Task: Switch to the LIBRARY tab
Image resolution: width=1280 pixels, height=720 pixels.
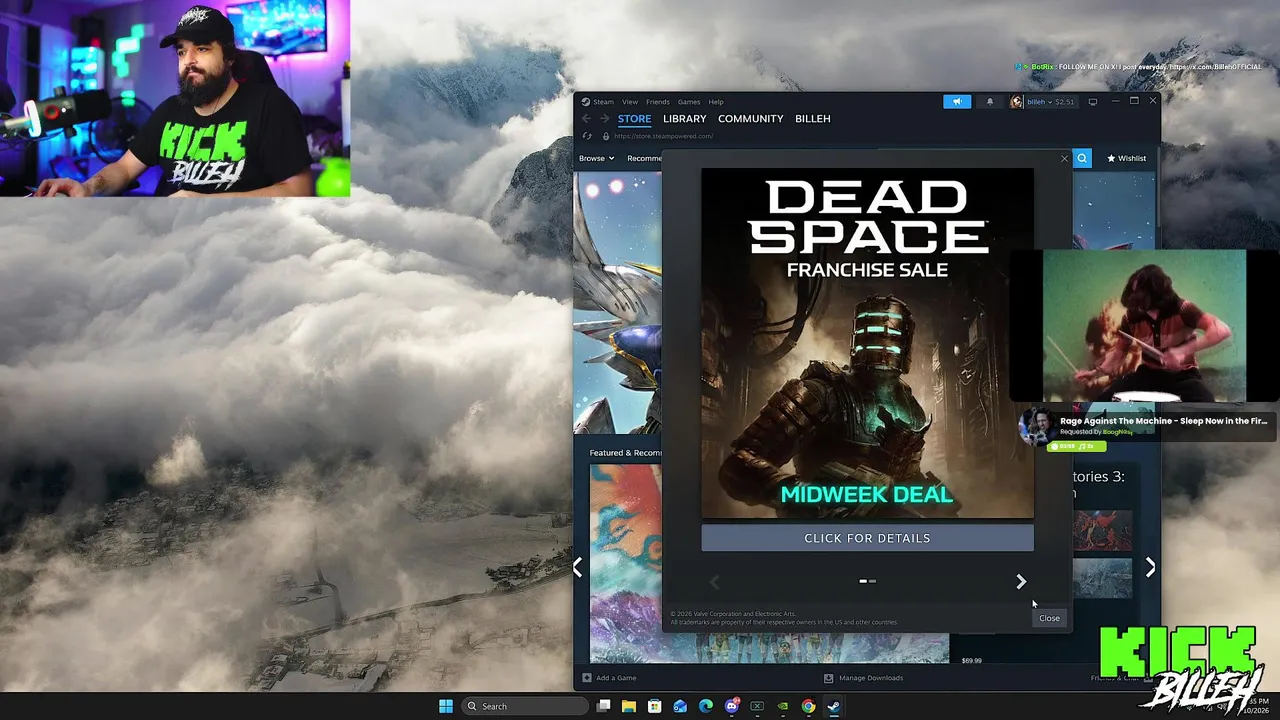Action: point(685,119)
